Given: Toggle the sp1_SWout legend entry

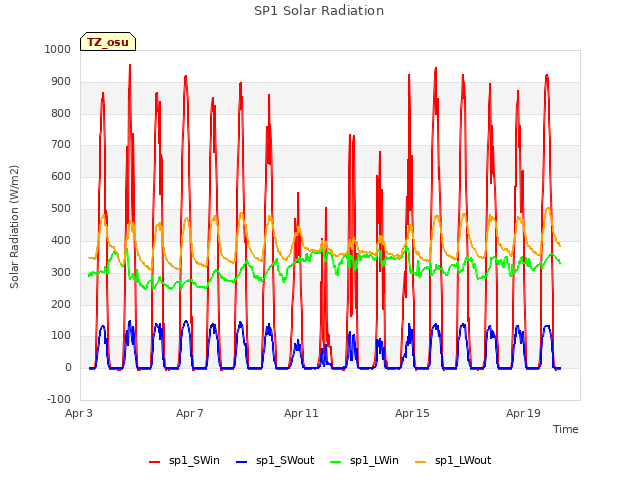Looking at the screenshot, I should [x=275, y=460].
